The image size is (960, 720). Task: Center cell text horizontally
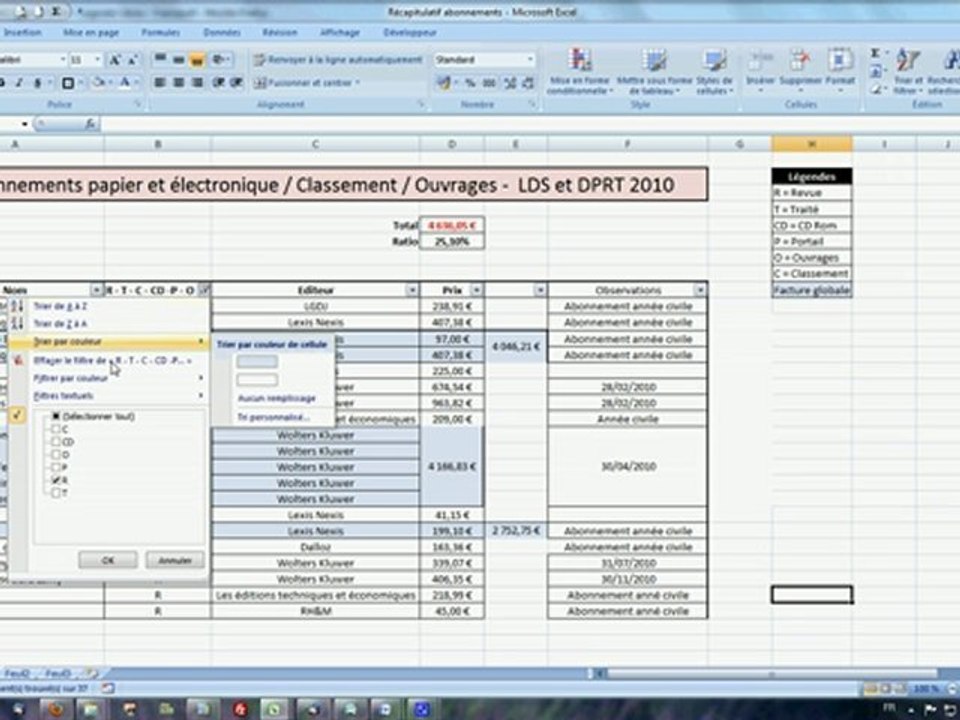click(x=179, y=82)
